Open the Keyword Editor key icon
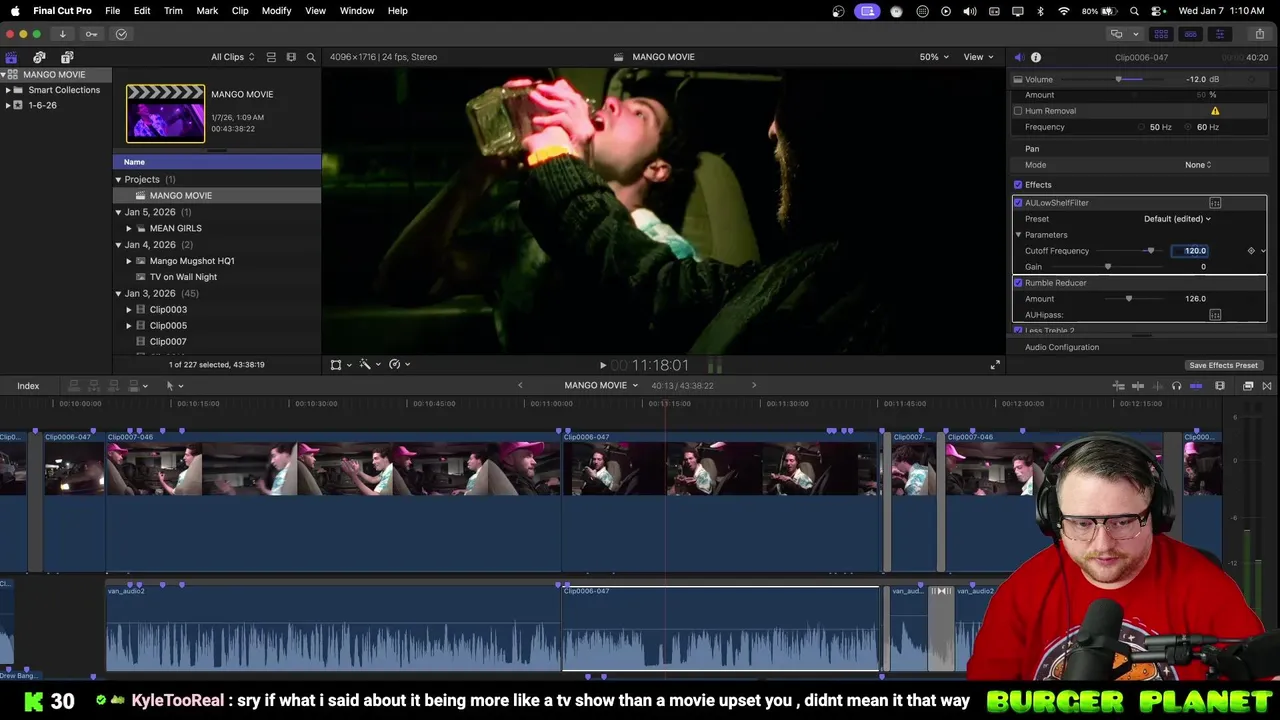The height and width of the screenshot is (720, 1280). 91,34
